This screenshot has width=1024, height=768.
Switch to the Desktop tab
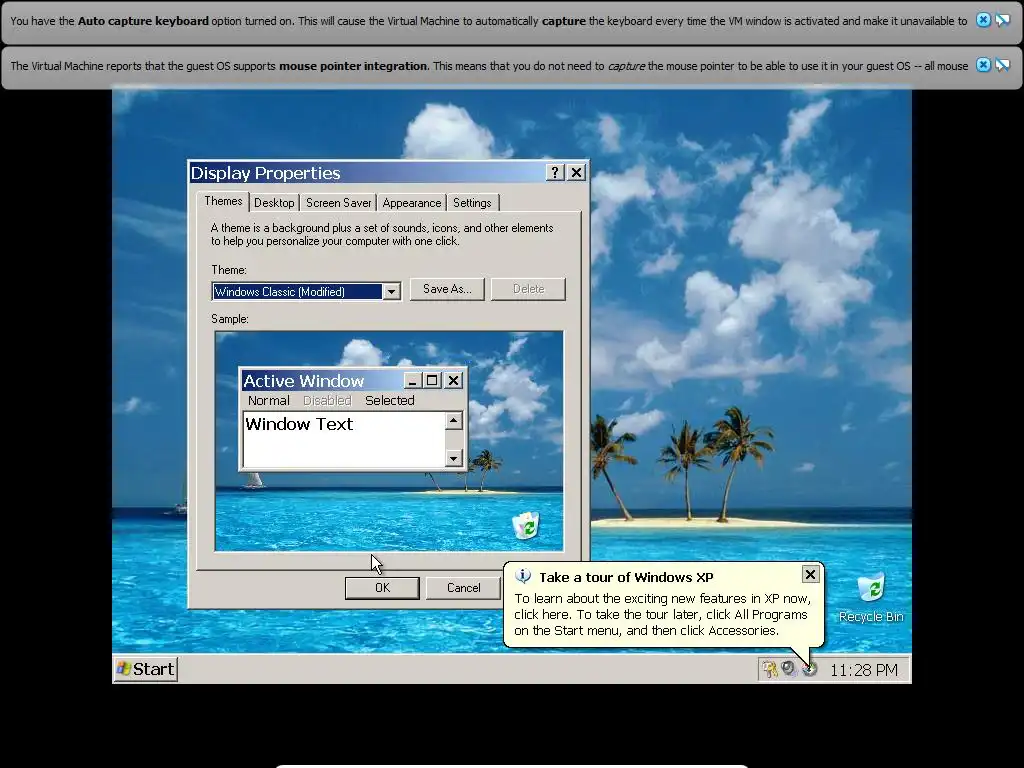(274, 202)
